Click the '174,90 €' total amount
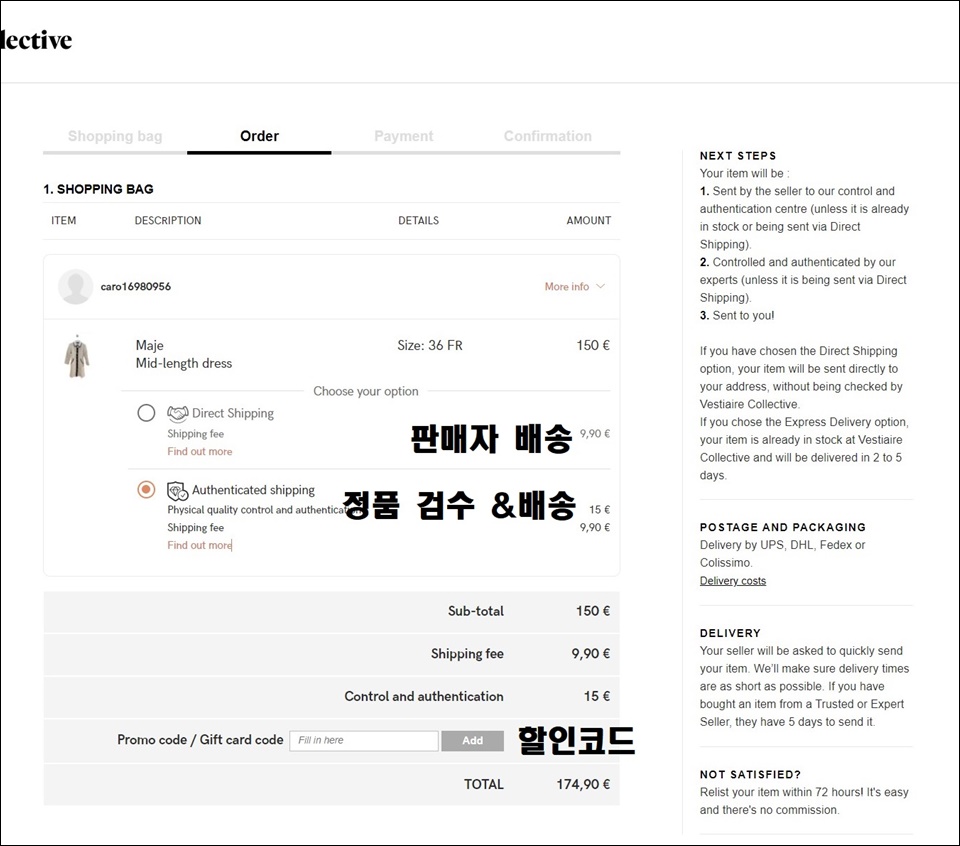 pyautogui.click(x=583, y=785)
